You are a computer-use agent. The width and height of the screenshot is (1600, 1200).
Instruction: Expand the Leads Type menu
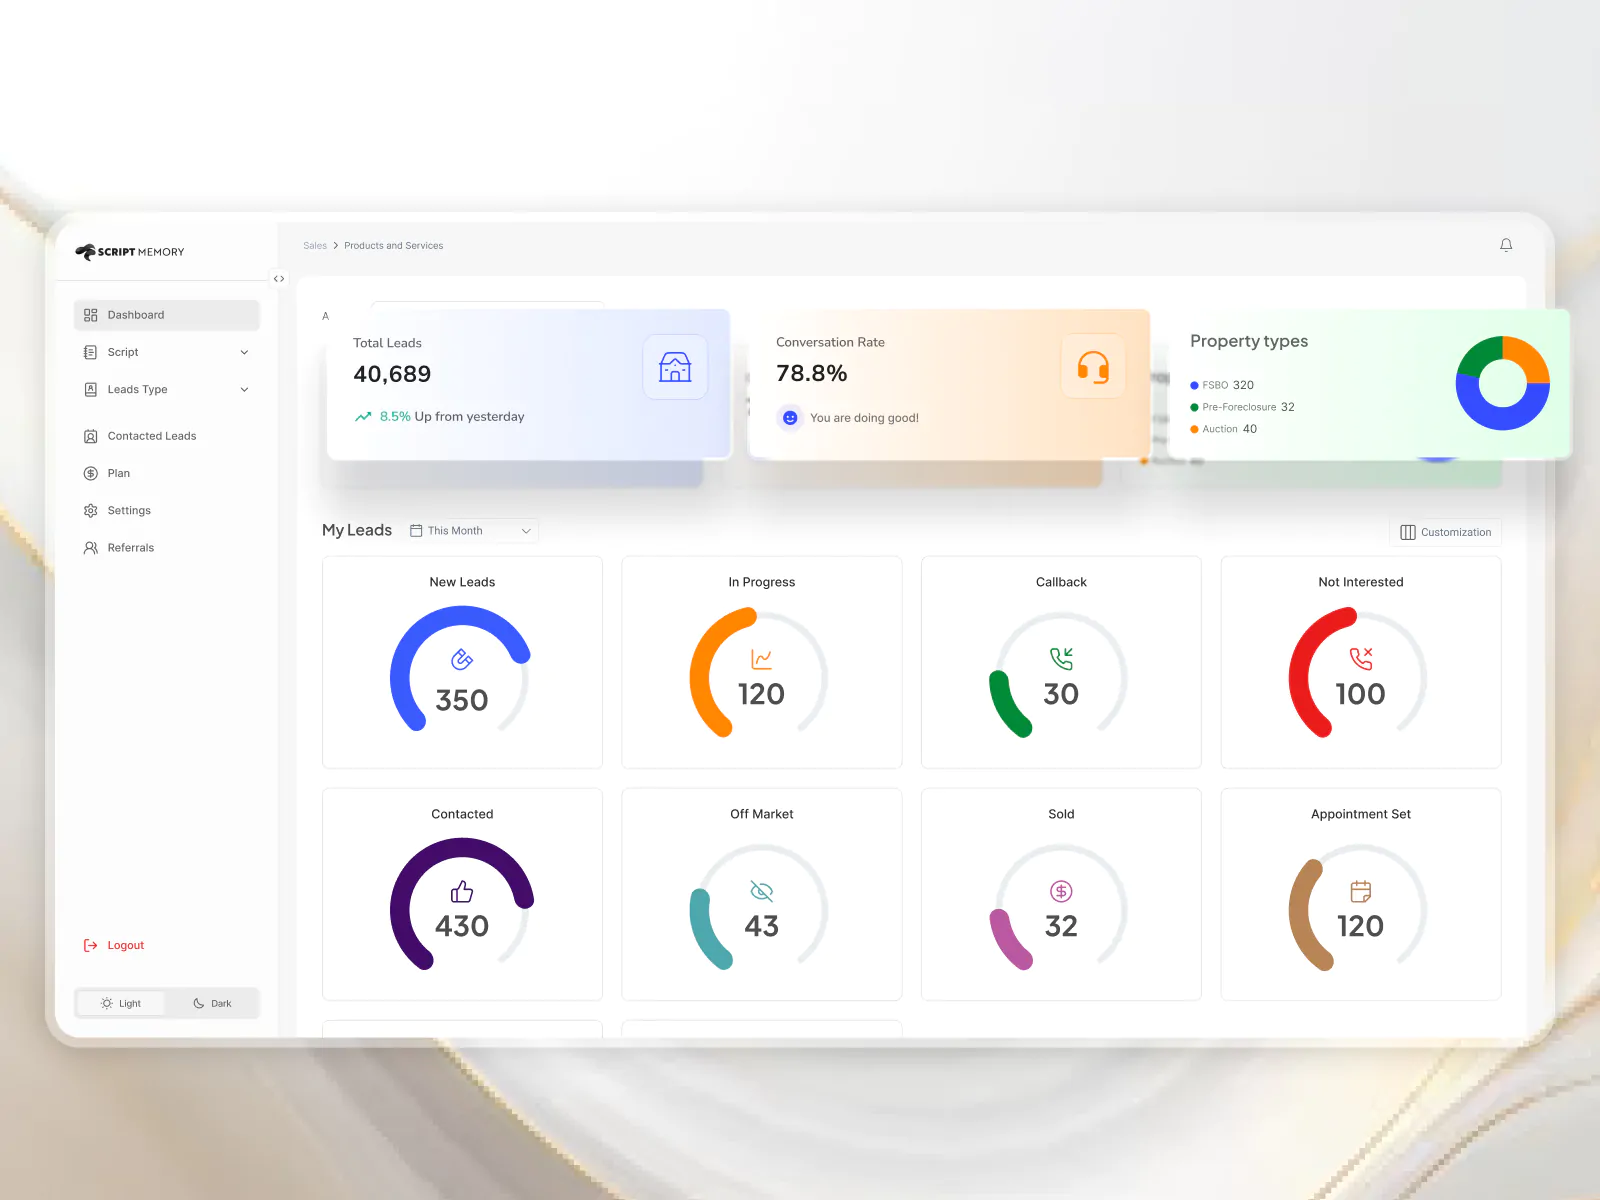(244, 389)
